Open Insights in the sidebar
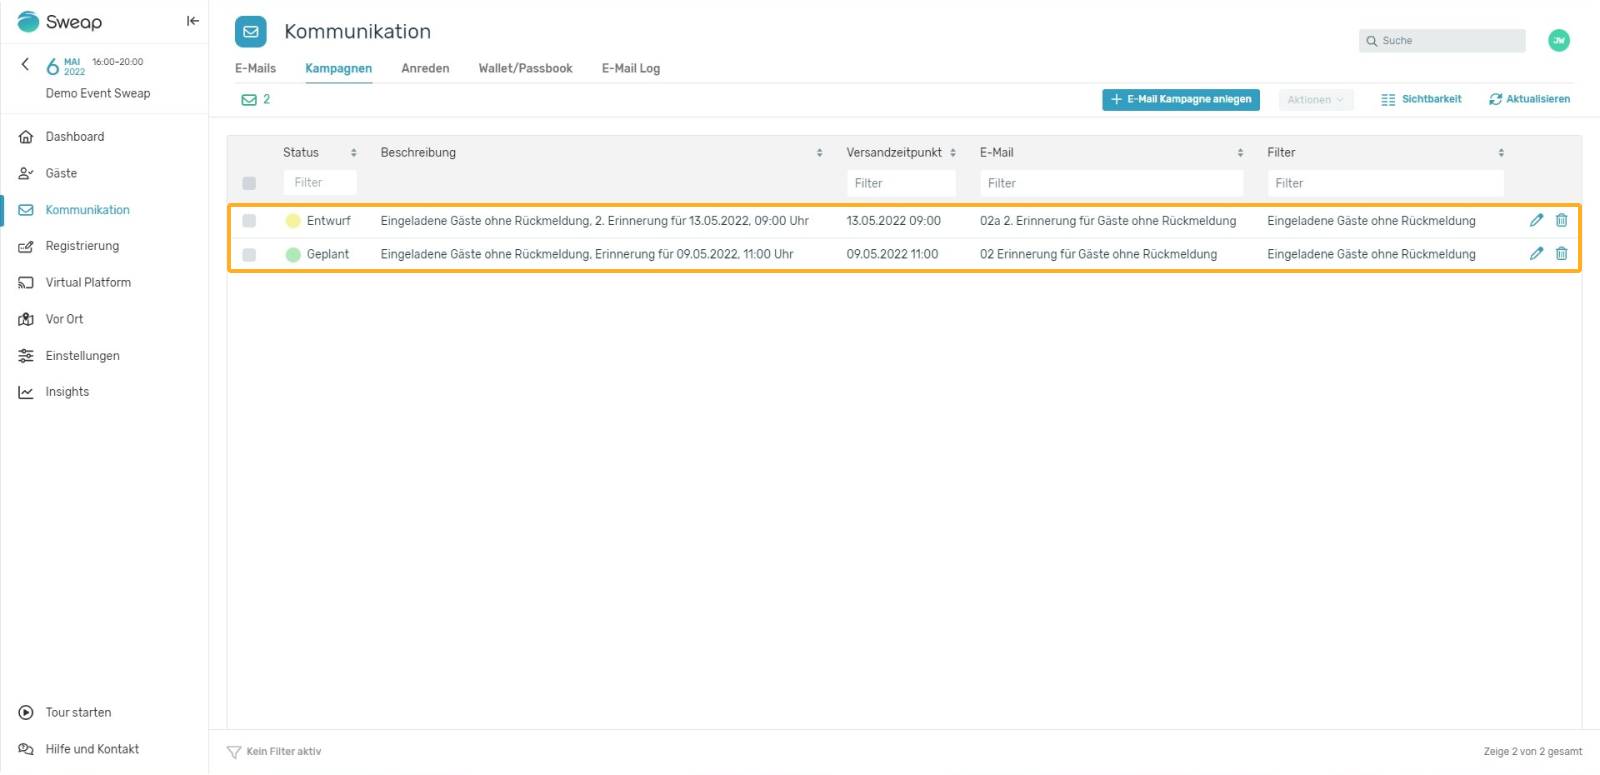The image size is (1600, 775). tap(67, 392)
